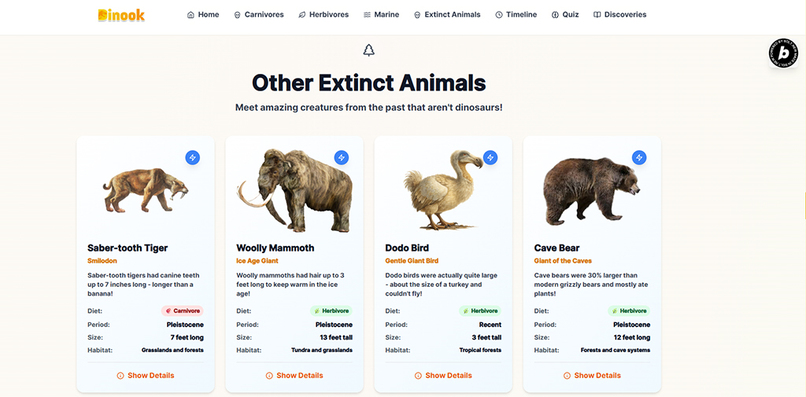The height and width of the screenshot is (397, 806).
Task: Click 'Tropical forests' habitat value
Action: pos(480,350)
